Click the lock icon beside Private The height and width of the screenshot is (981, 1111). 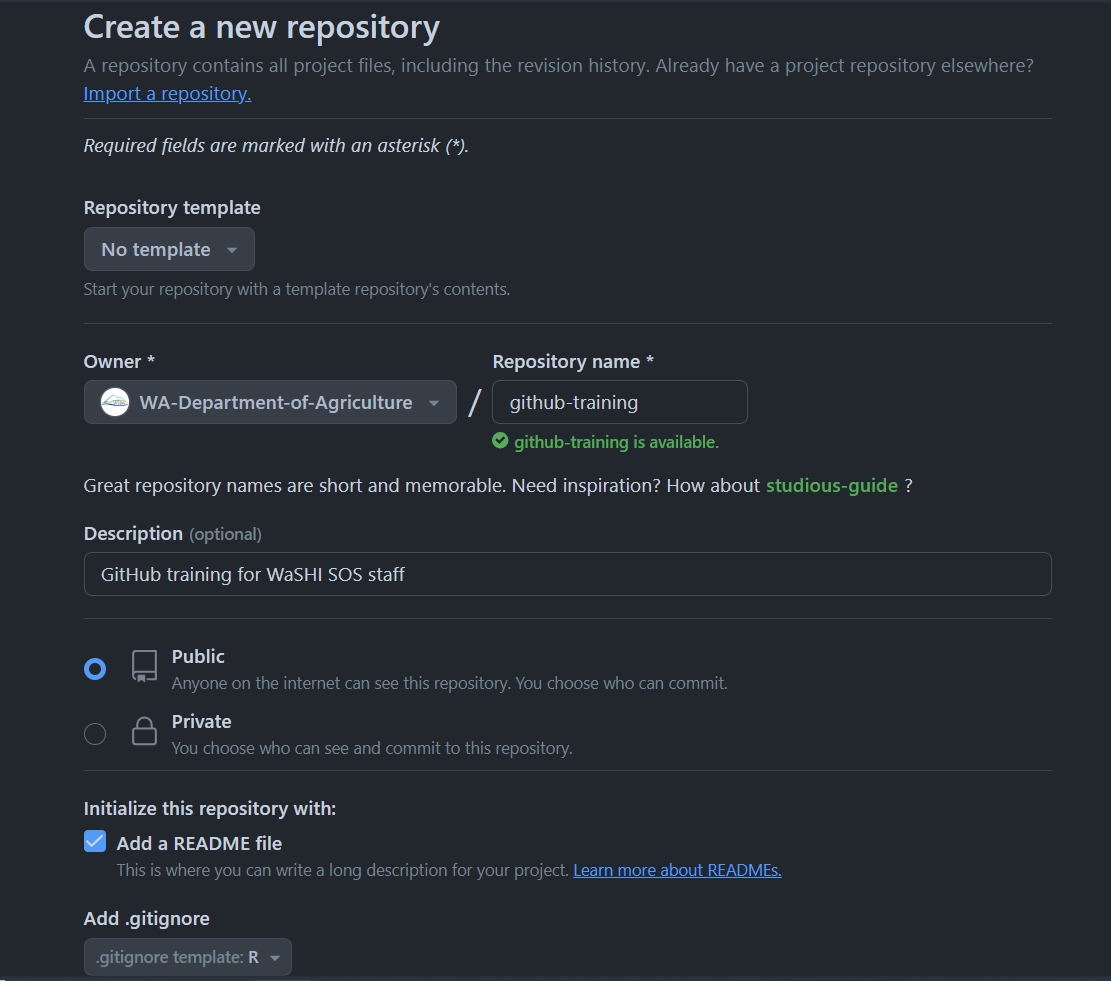pyautogui.click(x=144, y=731)
